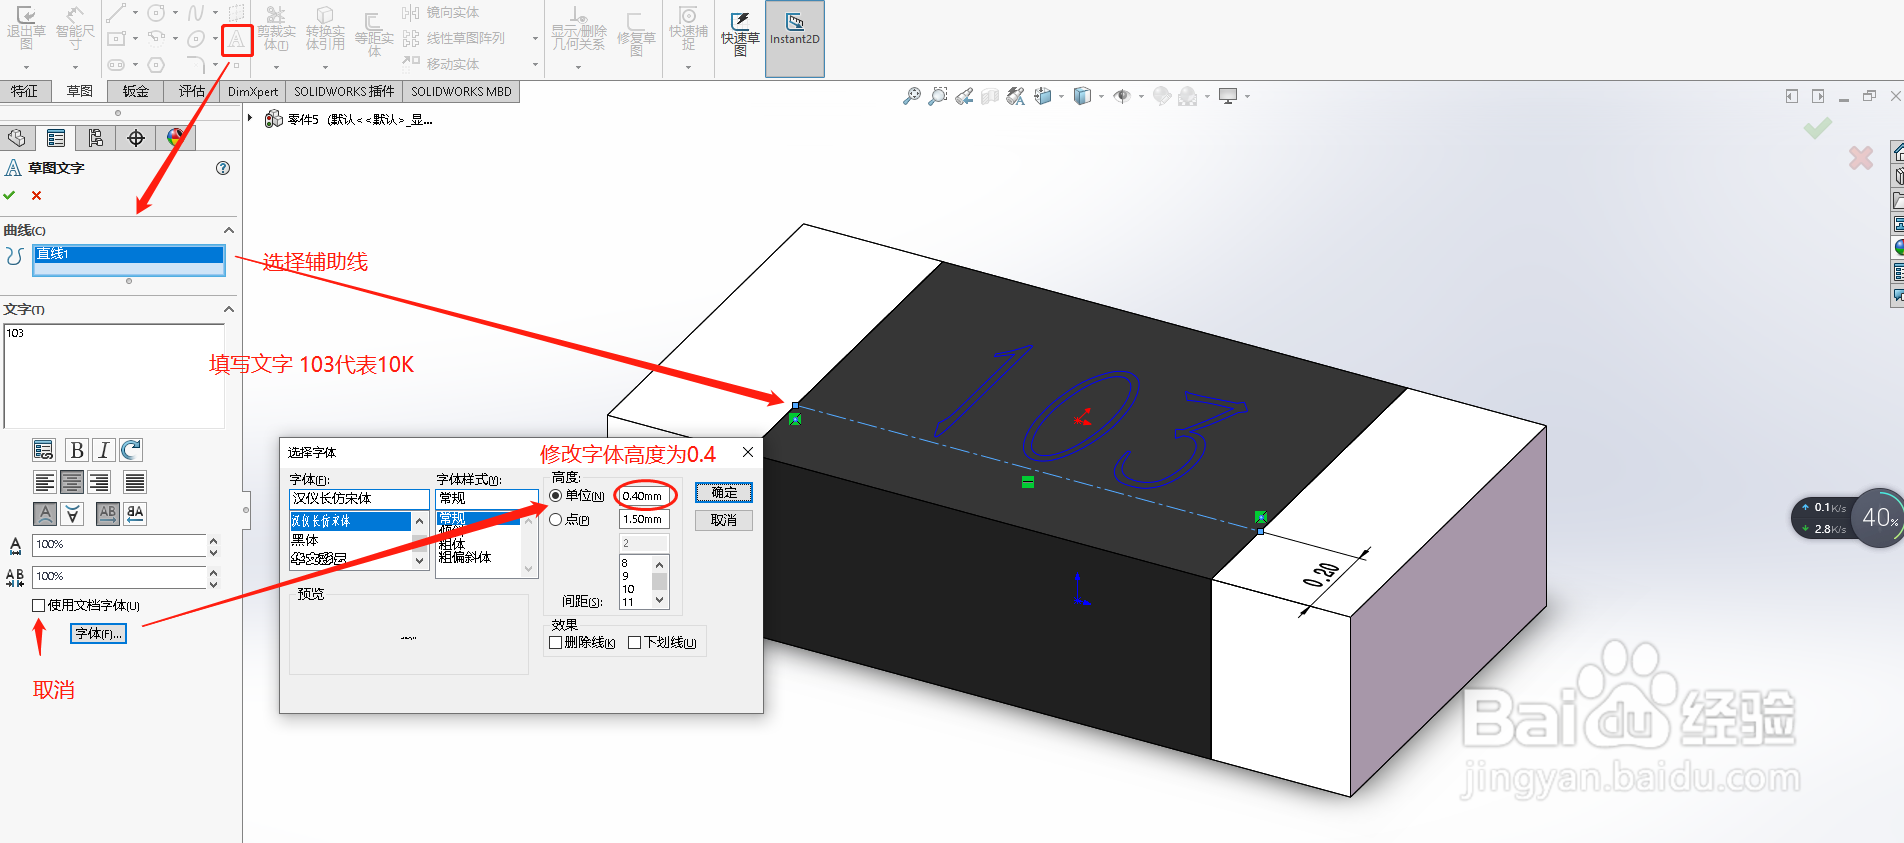Enable Use Document Font (使用文档字体) checkbox
1904x843 pixels.
39,605
